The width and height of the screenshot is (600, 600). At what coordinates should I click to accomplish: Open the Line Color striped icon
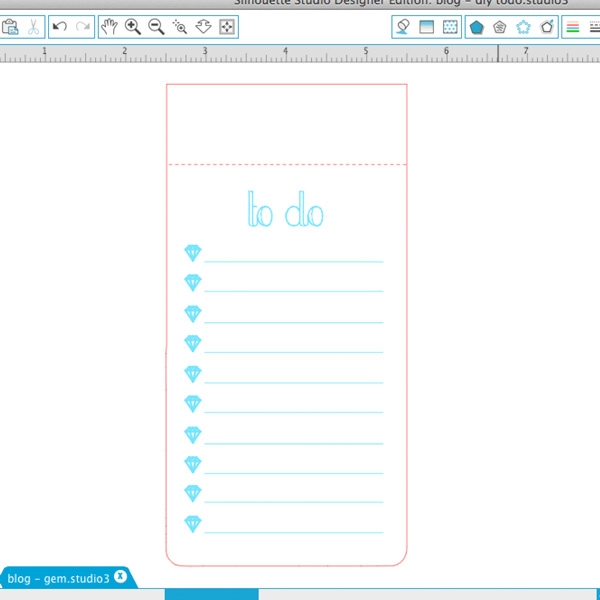point(573,27)
